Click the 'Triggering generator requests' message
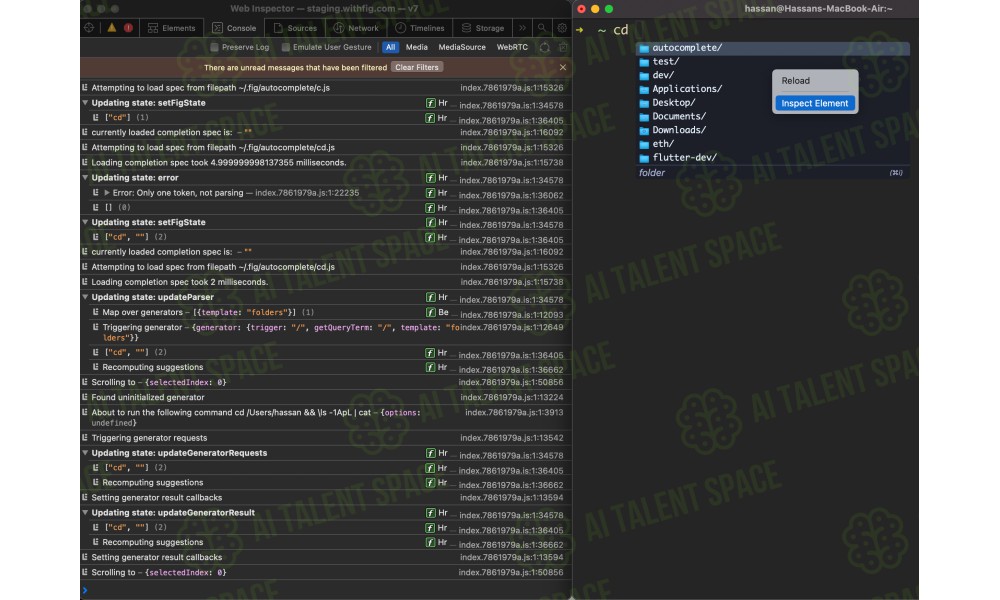The height and width of the screenshot is (600, 1000). click(x=149, y=438)
